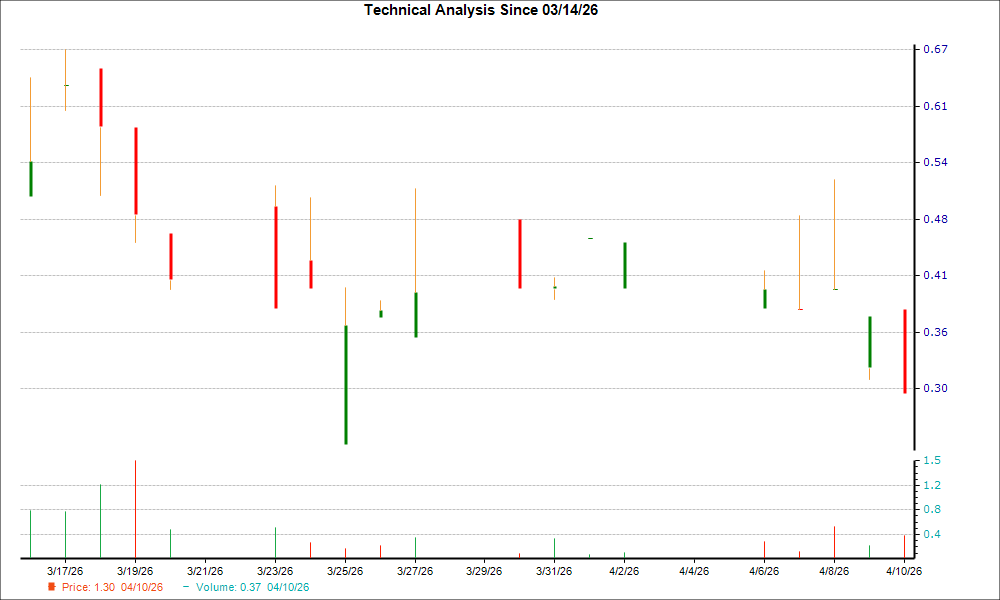Image resolution: width=1000 pixels, height=600 pixels.
Task: Select the red candlestick above the 3/19/26 label
Action: click(136, 170)
